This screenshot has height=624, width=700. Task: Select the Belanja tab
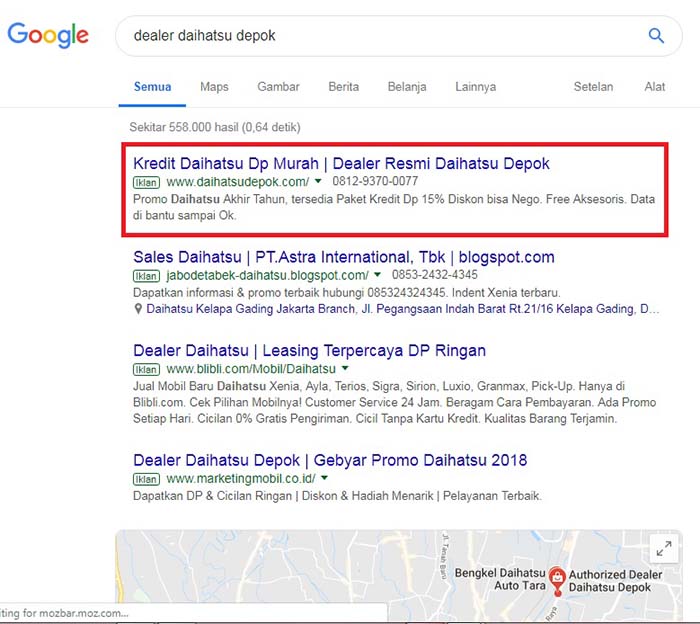(407, 87)
